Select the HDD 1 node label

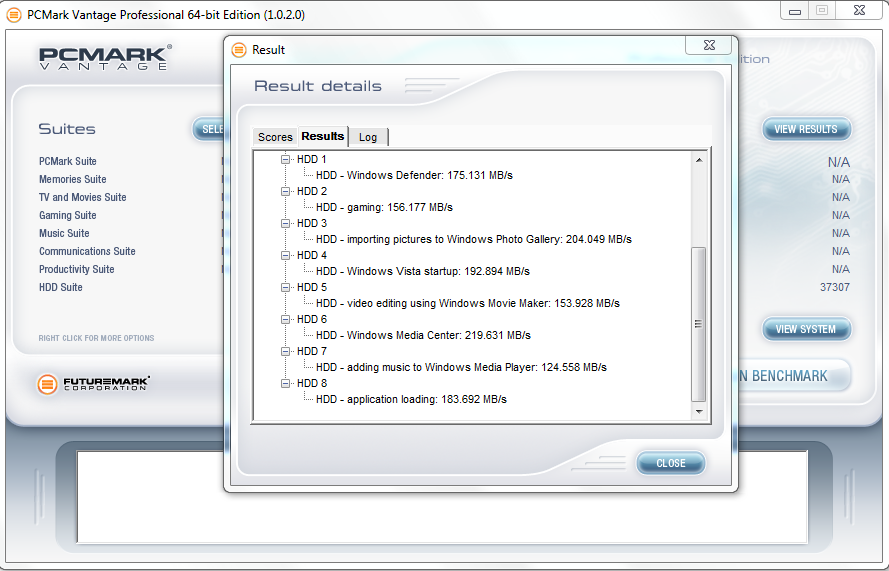(312, 159)
